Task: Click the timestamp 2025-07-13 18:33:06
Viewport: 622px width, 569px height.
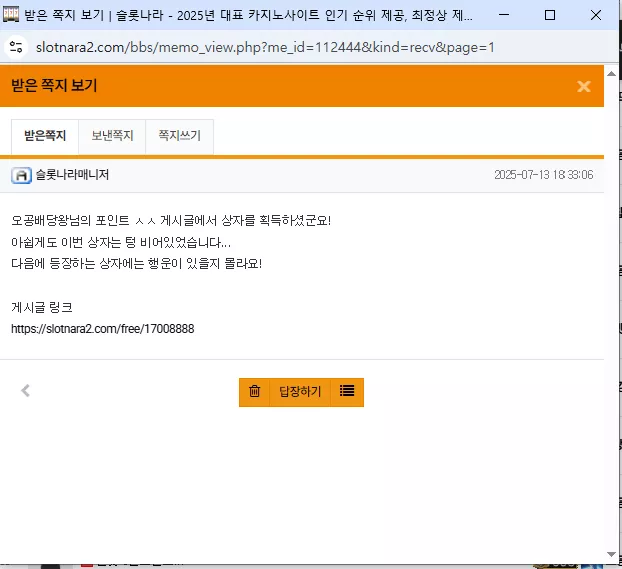Action: [x=543, y=175]
